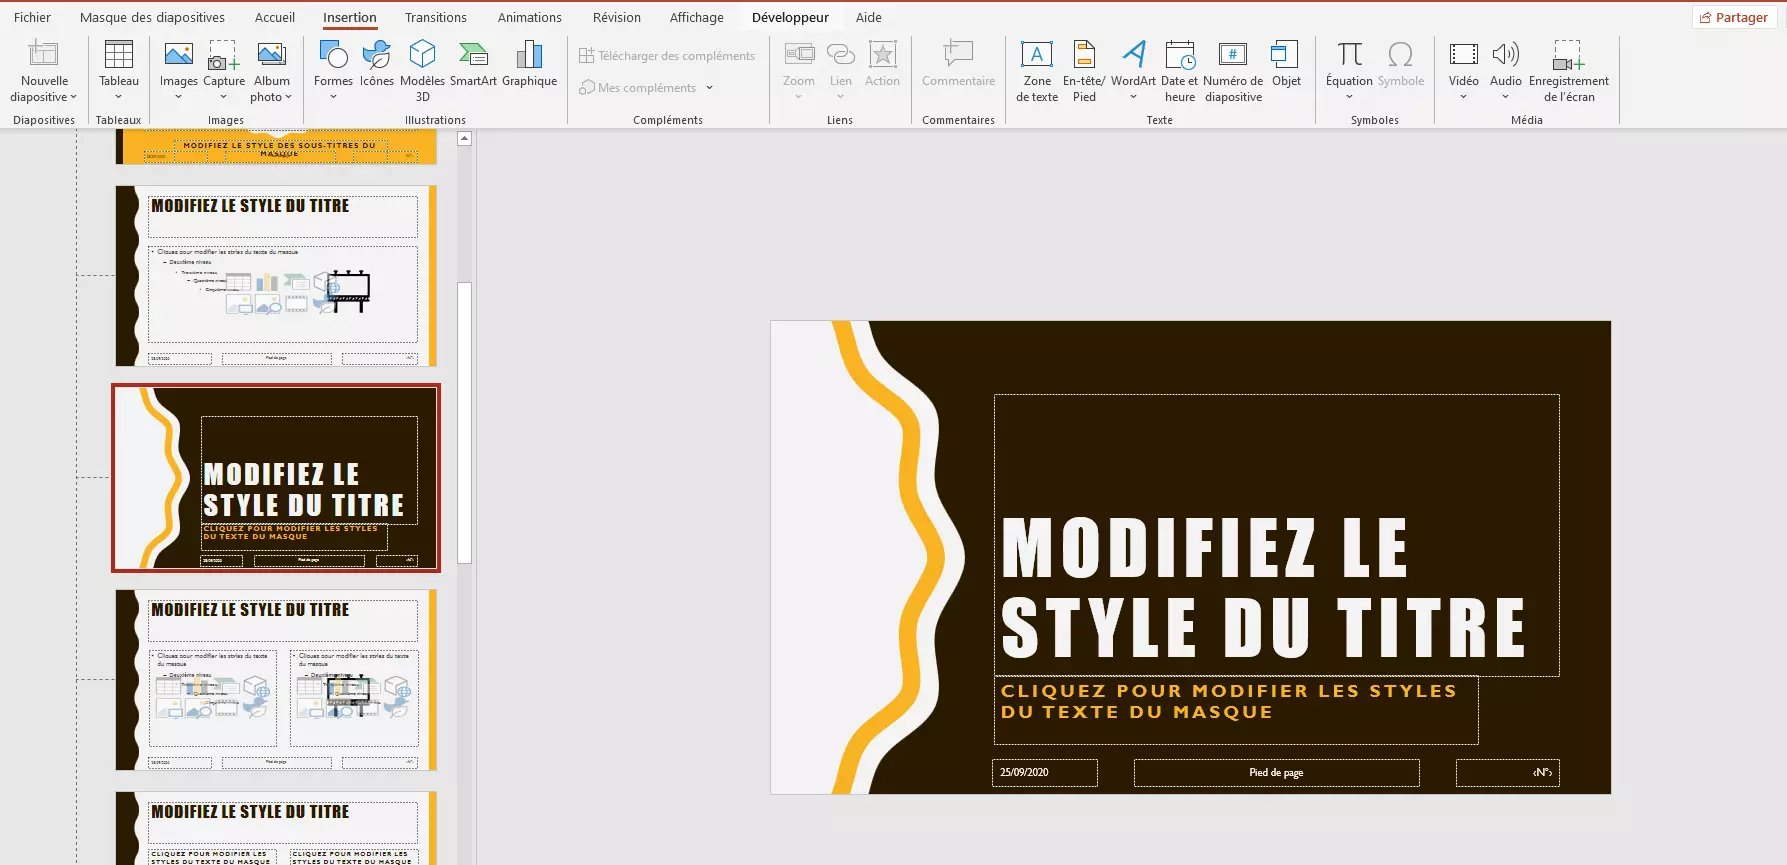Insert a SmartArt graphic
The image size is (1787, 865).
click(x=473, y=54)
